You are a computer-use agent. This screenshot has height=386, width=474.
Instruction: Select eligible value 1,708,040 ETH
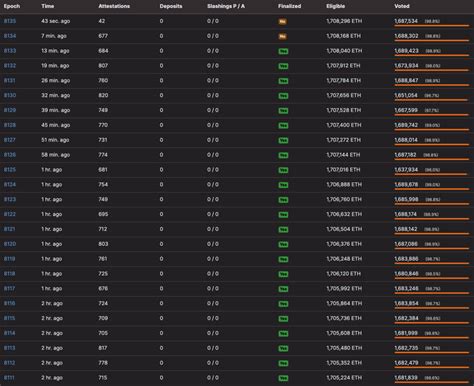click(x=344, y=51)
